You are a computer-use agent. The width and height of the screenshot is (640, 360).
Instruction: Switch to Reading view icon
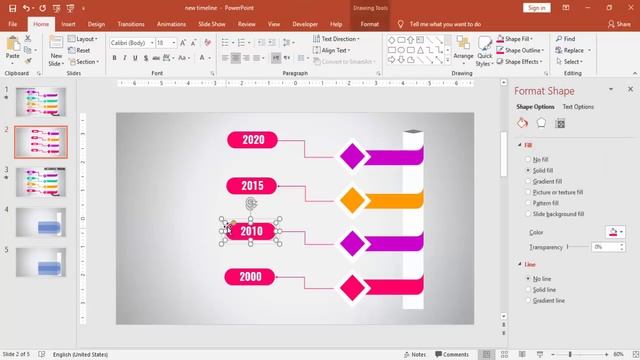[x=522, y=354]
